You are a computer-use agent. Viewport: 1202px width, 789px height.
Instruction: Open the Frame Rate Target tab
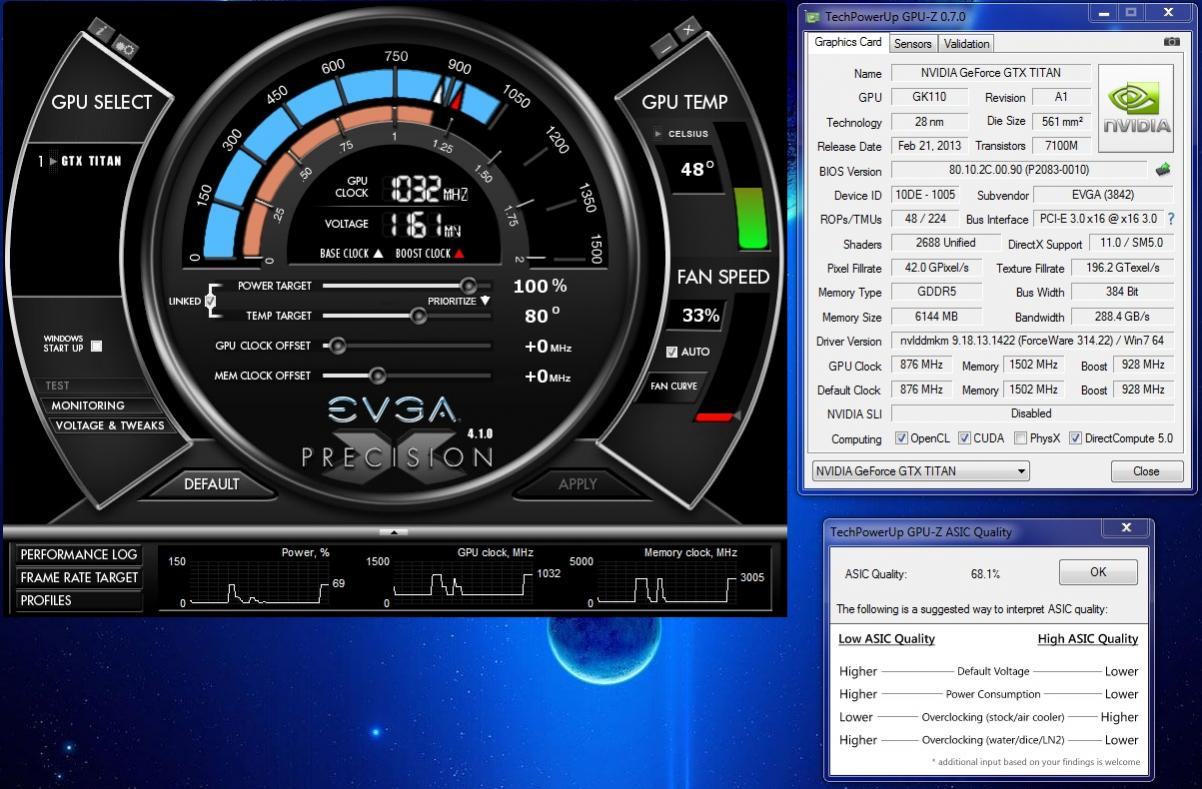(78, 578)
